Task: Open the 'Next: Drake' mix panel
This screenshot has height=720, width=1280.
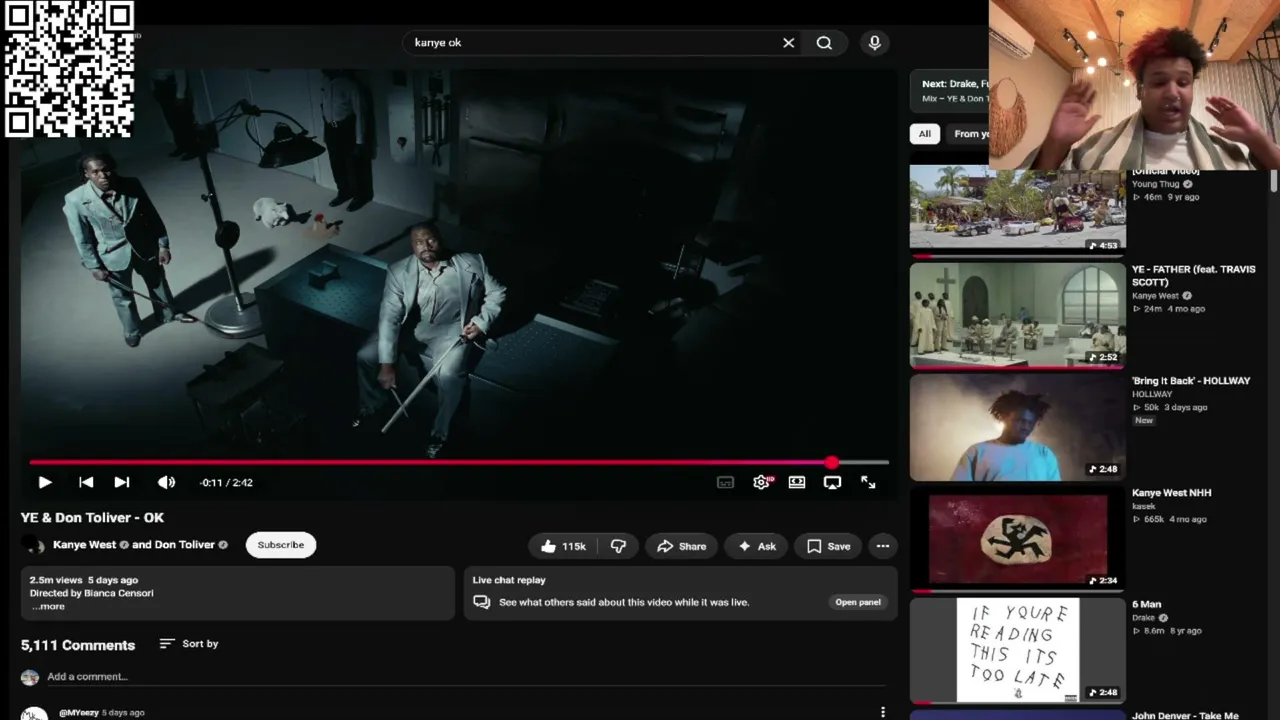Action: click(x=950, y=91)
